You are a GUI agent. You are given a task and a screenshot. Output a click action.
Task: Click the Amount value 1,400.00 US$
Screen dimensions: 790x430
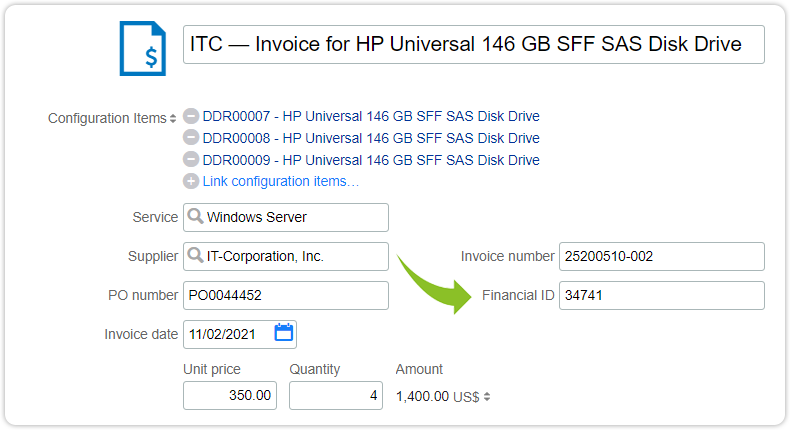(437, 397)
